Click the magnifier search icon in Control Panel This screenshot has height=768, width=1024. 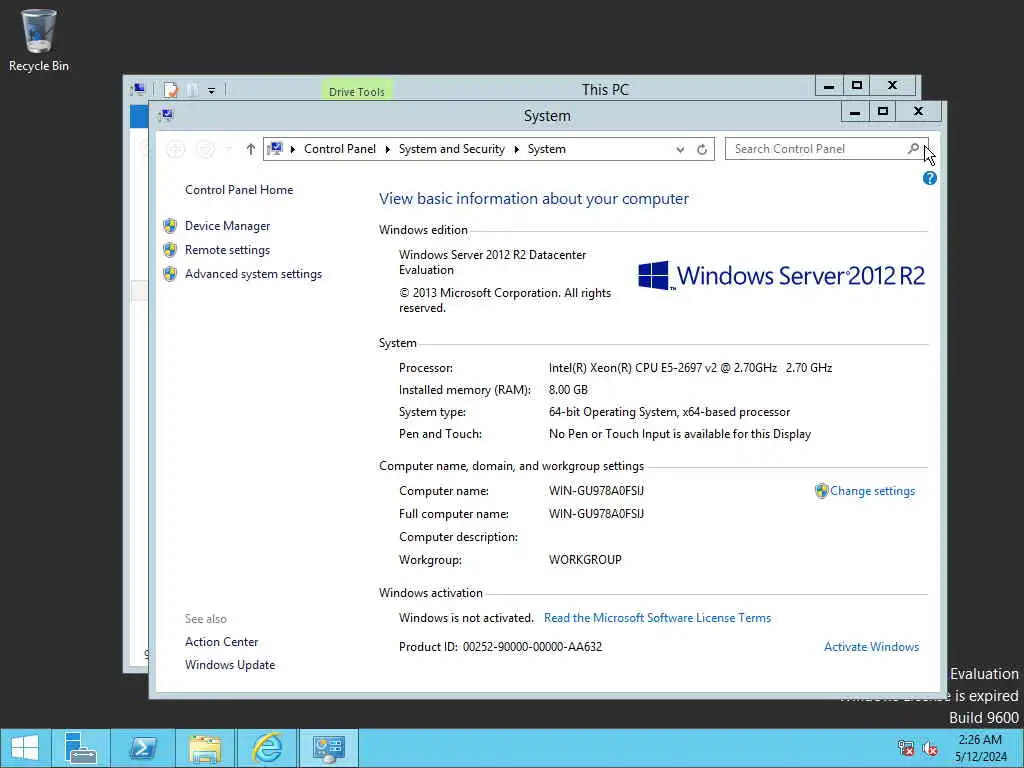[914, 149]
